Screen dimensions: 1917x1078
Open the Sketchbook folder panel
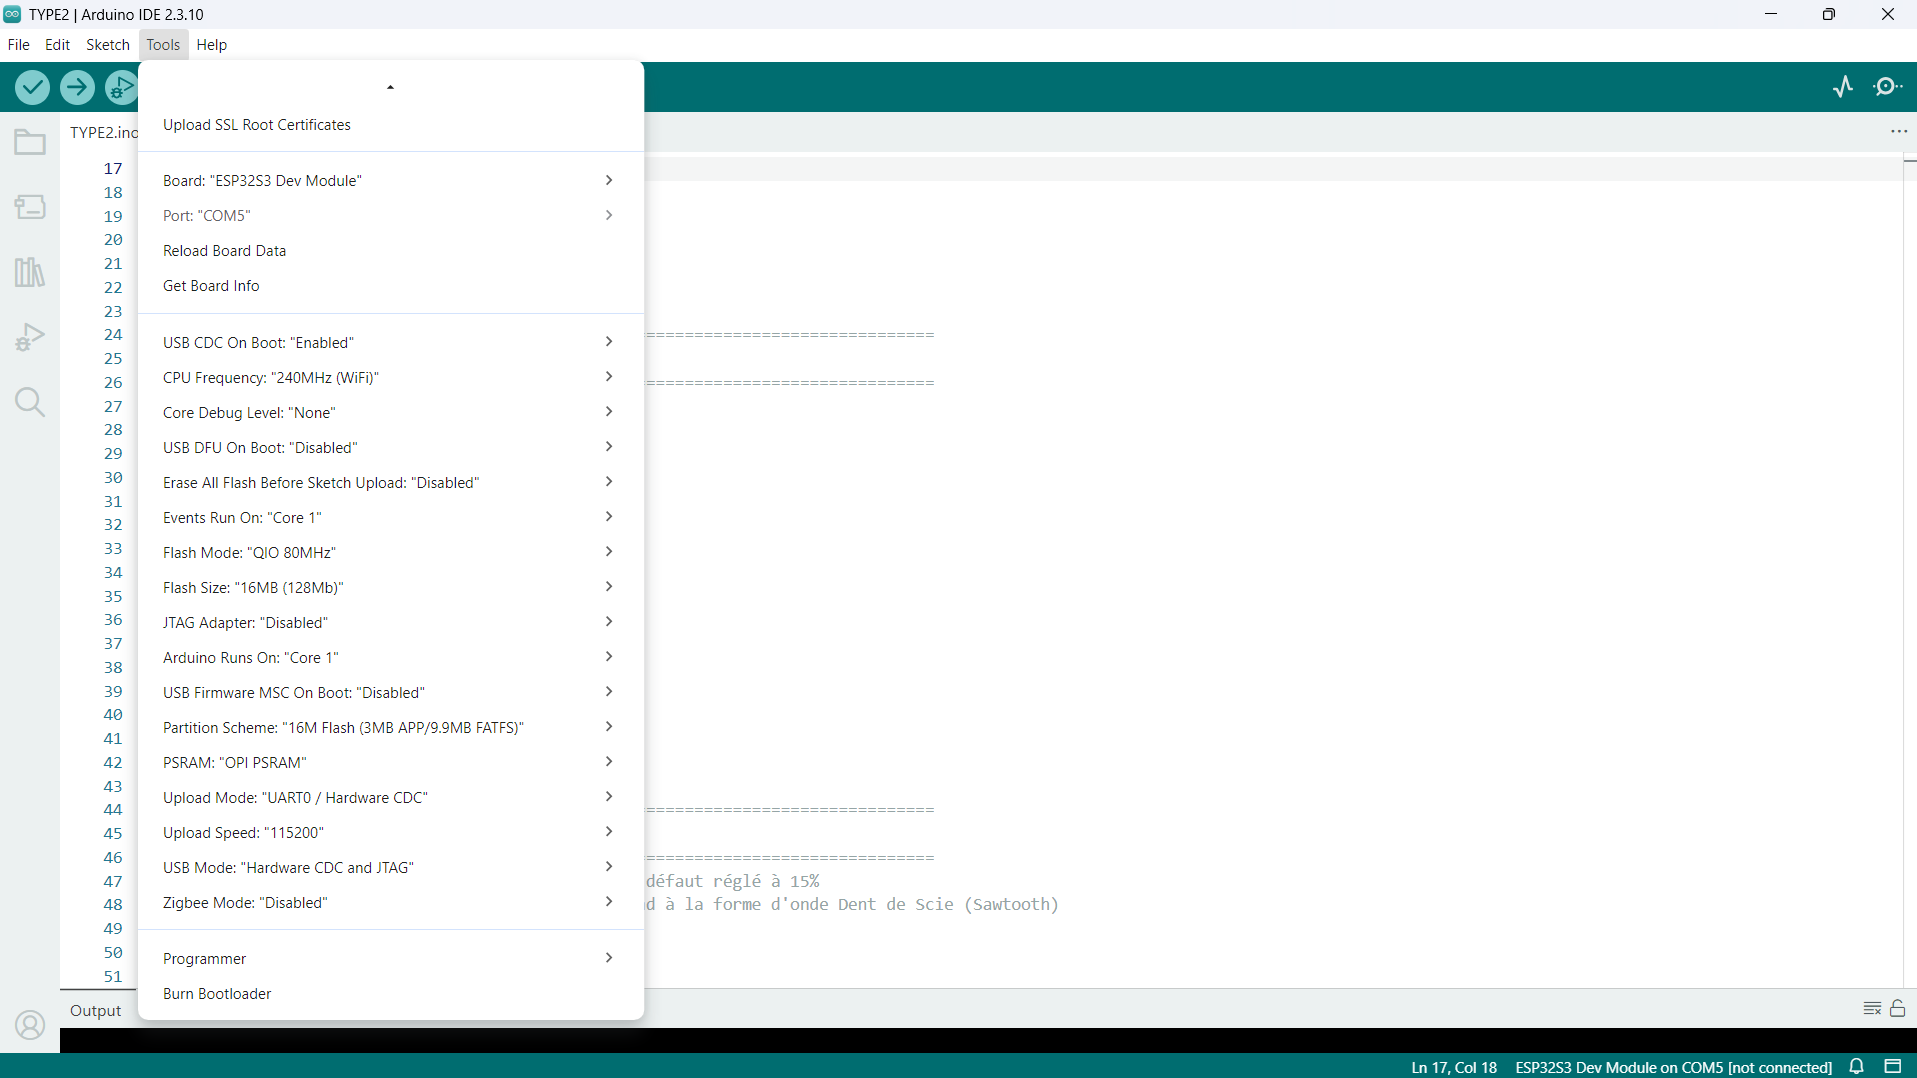pyautogui.click(x=30, y=142)
